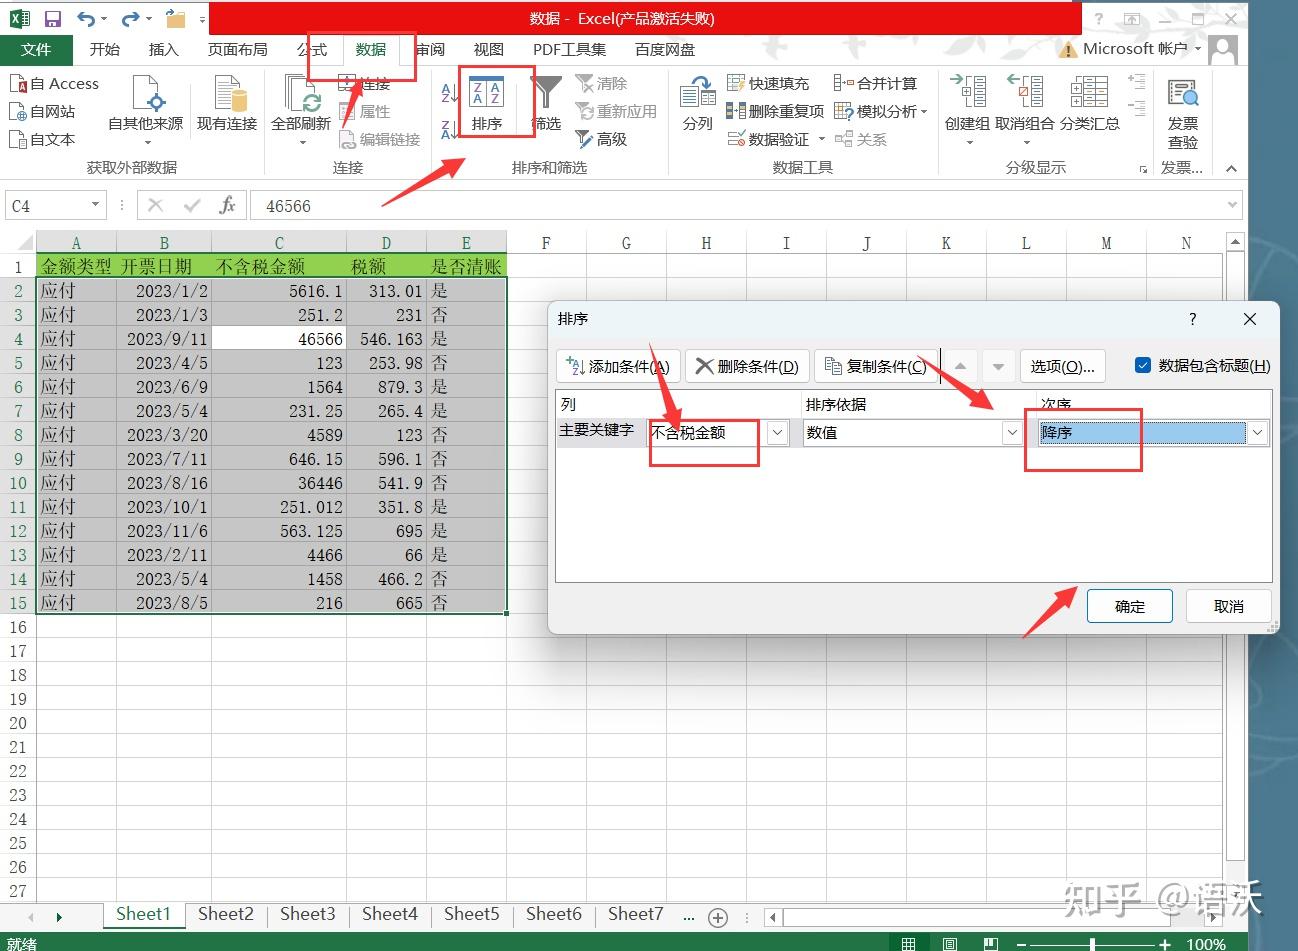
Task: Toggle 页面布局 view in the status bar
Action: tap(950, 941)
